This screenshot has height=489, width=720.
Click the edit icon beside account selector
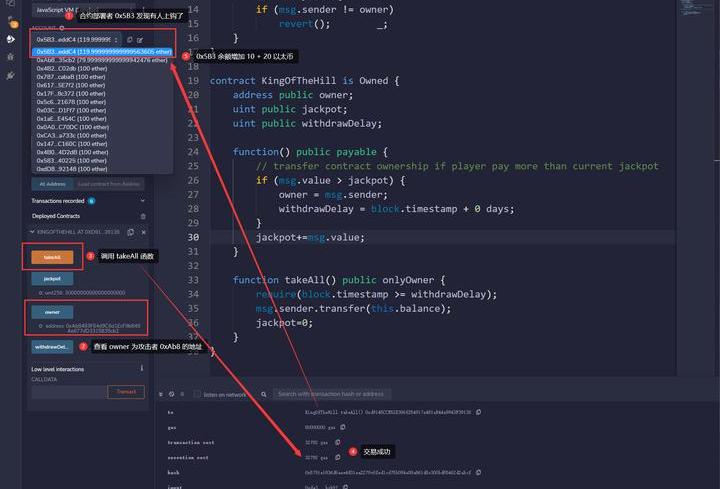pyautogui.click(x=140, y=39)
